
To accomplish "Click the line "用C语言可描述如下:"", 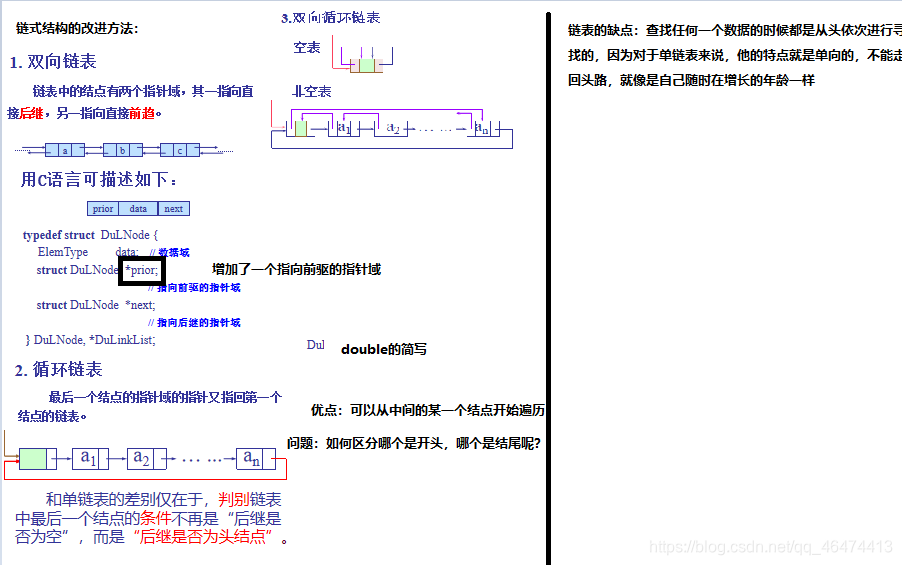I will point(98,180).
